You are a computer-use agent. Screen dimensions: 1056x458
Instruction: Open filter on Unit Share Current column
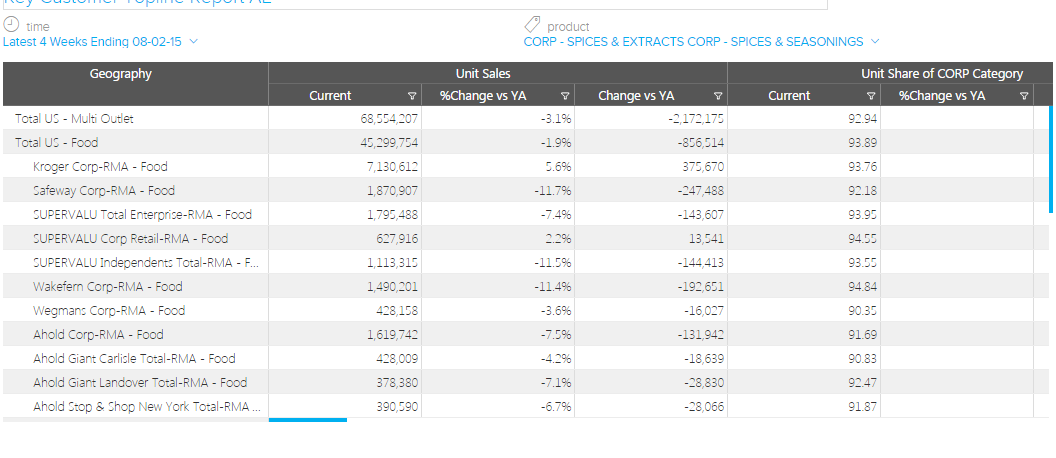point(871,96)
